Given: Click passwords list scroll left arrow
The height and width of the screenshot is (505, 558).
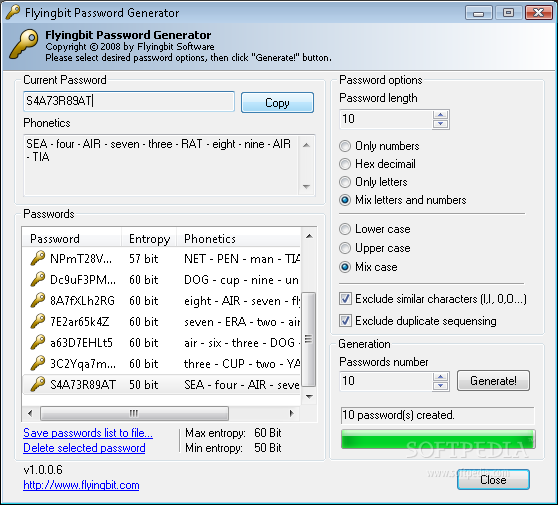Looking at the screenshot, I should pos(30,413).
